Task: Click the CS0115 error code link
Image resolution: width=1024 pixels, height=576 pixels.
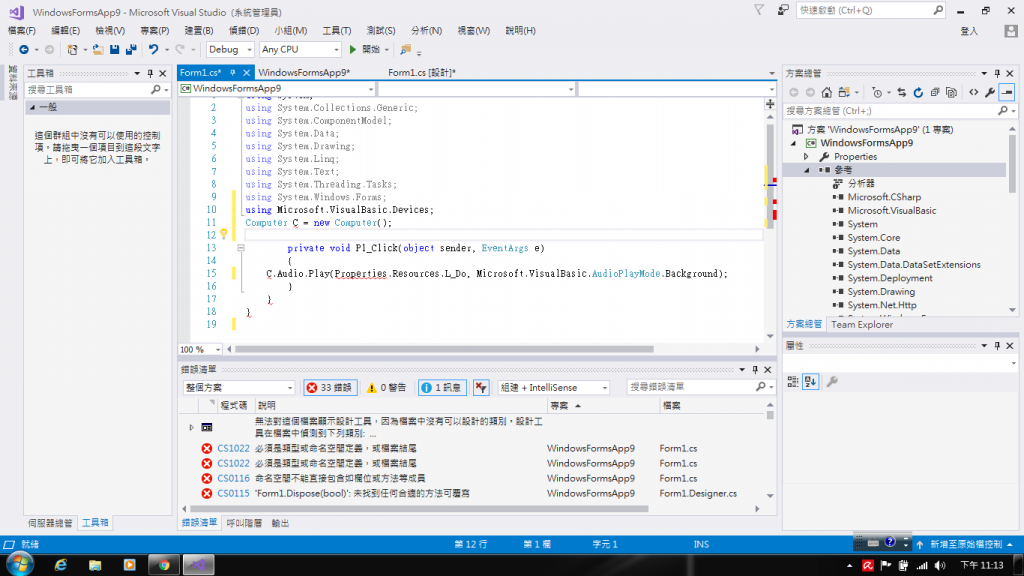Action: (233, 493)
